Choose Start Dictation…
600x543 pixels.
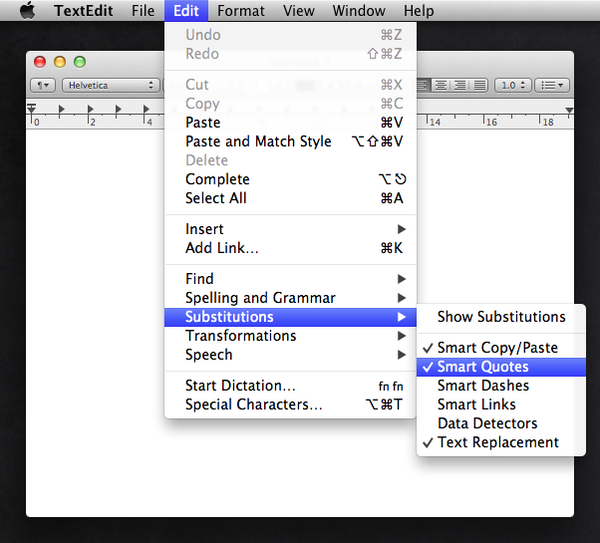(x=290, y=385)
